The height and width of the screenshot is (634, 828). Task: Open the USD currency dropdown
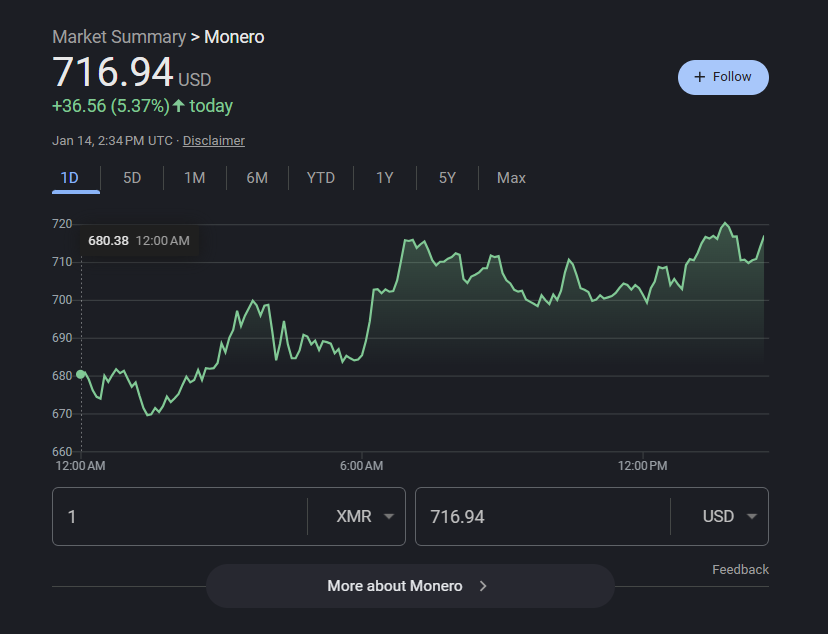pos(729,516)
